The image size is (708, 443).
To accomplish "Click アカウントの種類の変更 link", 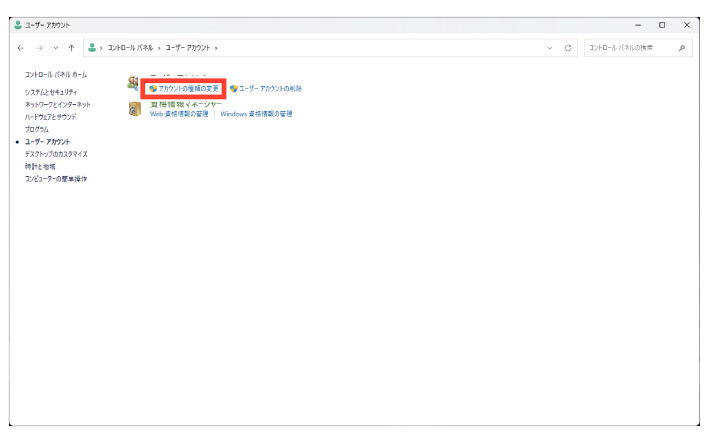I will click(x=188, y=89).
